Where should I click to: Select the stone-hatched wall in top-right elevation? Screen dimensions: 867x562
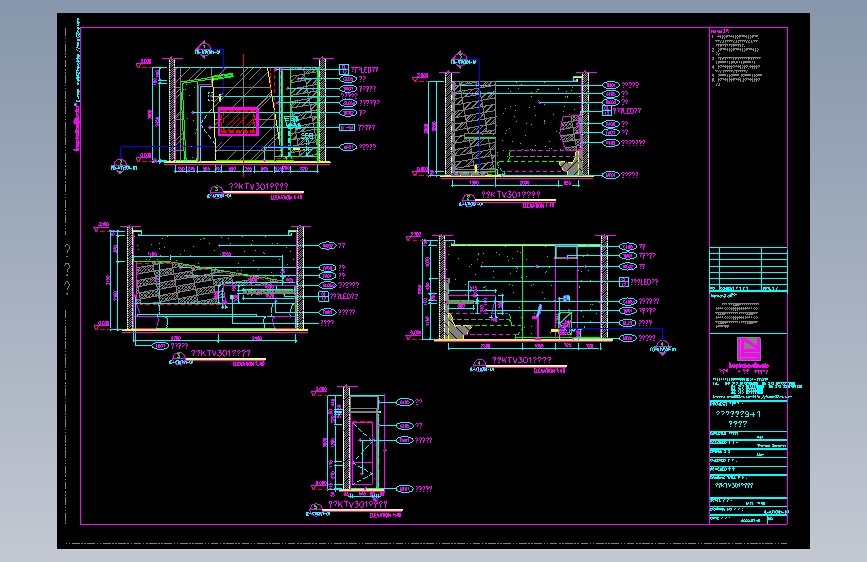coord(474,127)
